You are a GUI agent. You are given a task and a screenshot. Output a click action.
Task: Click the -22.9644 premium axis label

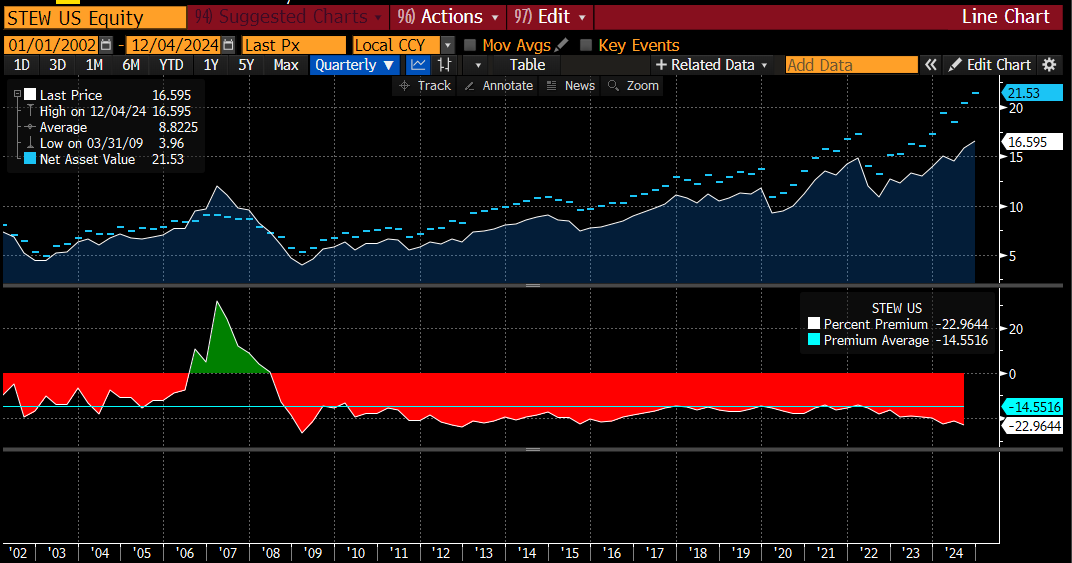click(x=1032, y=425)
